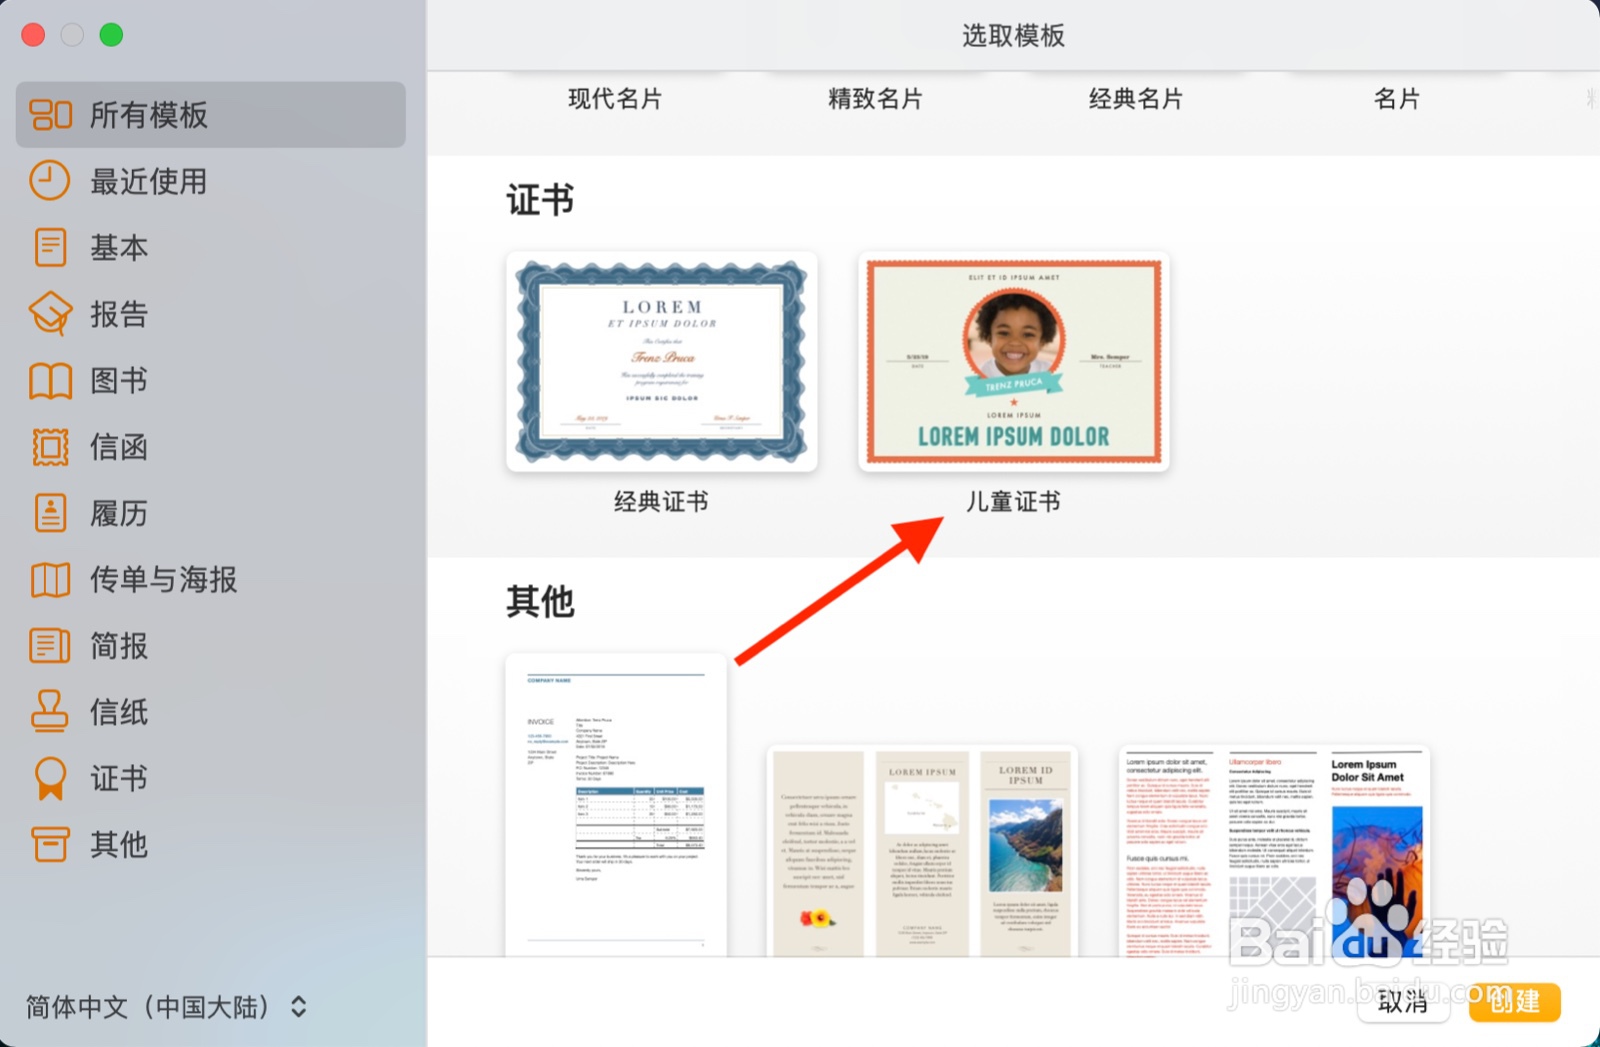Click the 简报 (Newsletters) sidebar icon

coord(49,646)
